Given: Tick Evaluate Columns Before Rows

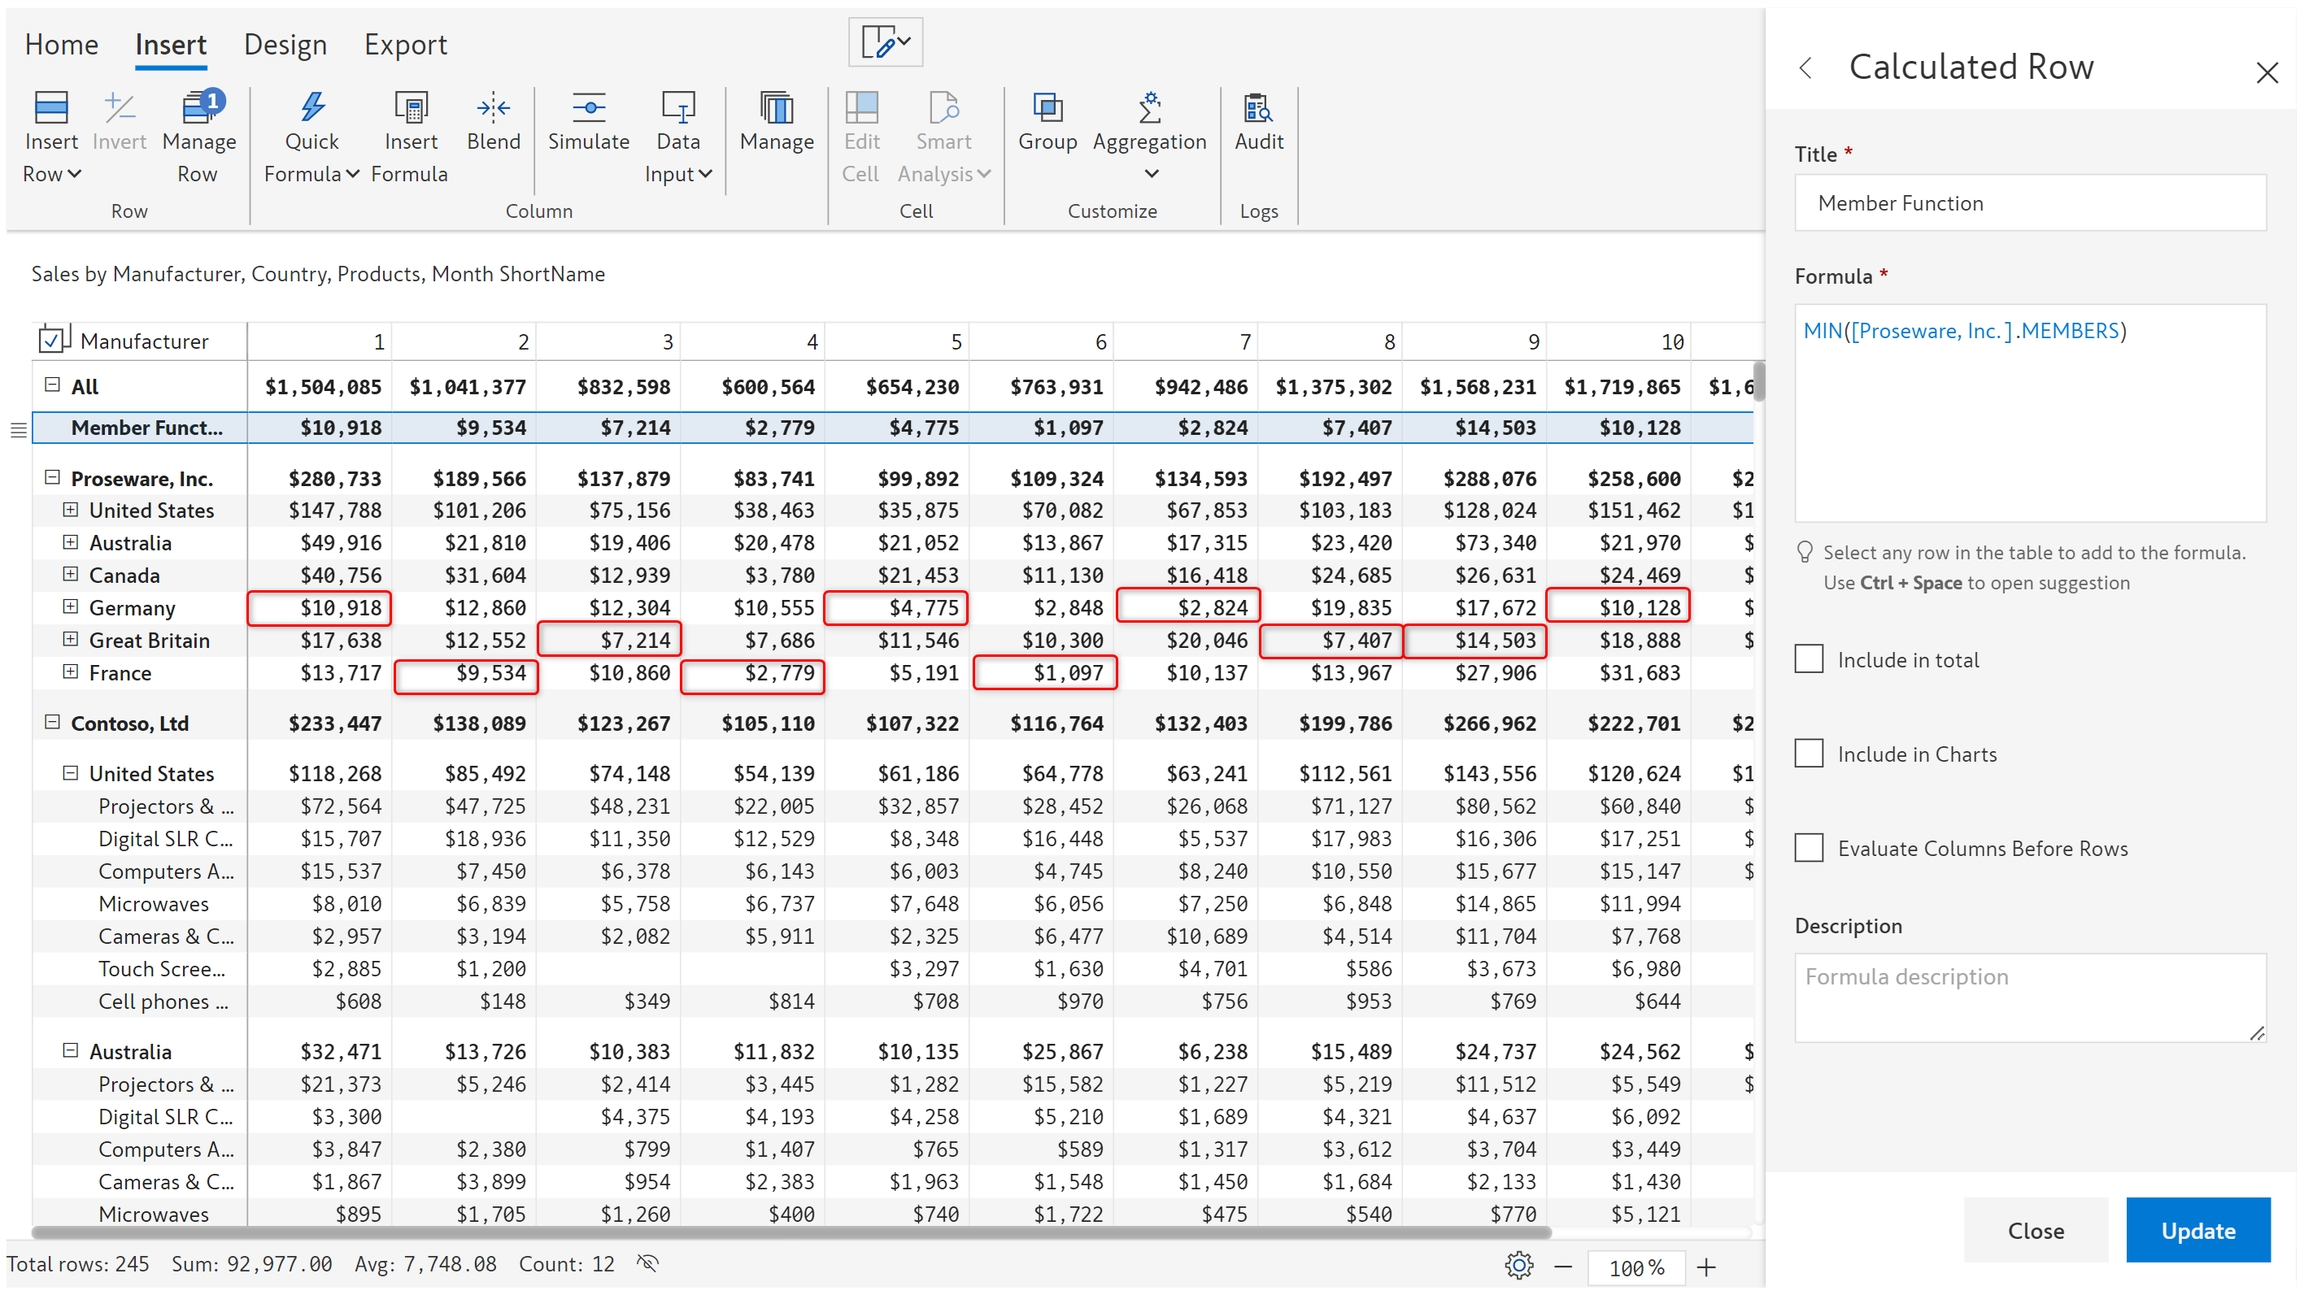Looking at the screenshot, I should [x=1808, y=847].
